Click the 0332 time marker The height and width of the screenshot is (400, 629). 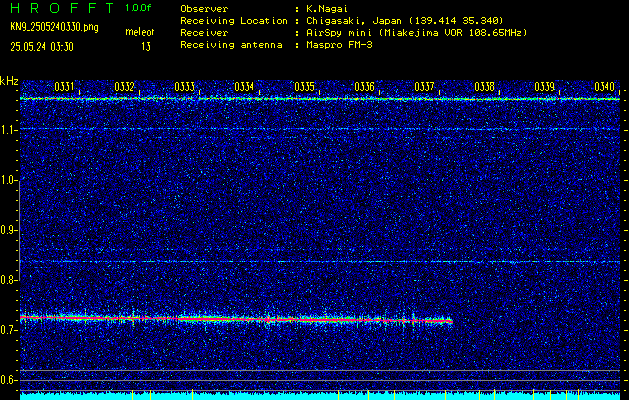(x=124, y=87)
